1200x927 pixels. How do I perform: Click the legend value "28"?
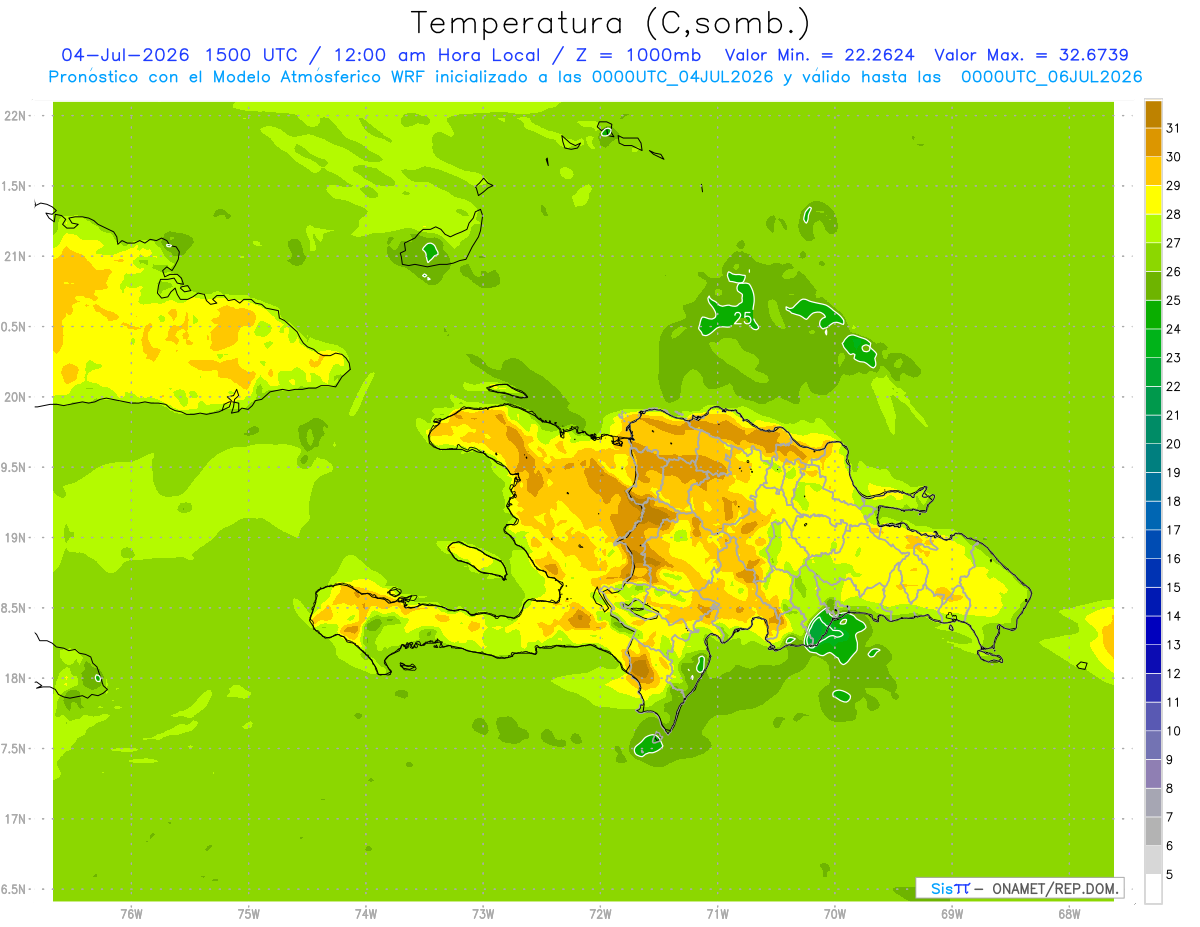pyautogui.click(x=1174, y=214)
